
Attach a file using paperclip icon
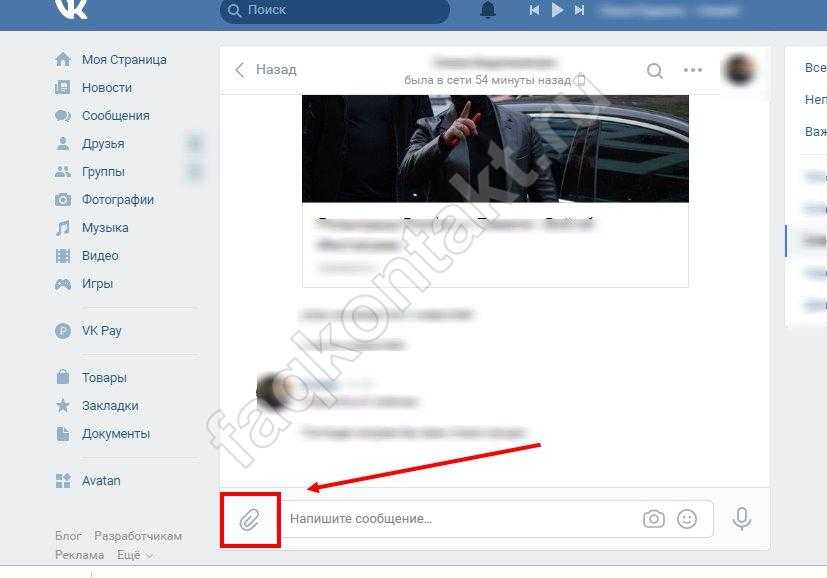(250, 520)
